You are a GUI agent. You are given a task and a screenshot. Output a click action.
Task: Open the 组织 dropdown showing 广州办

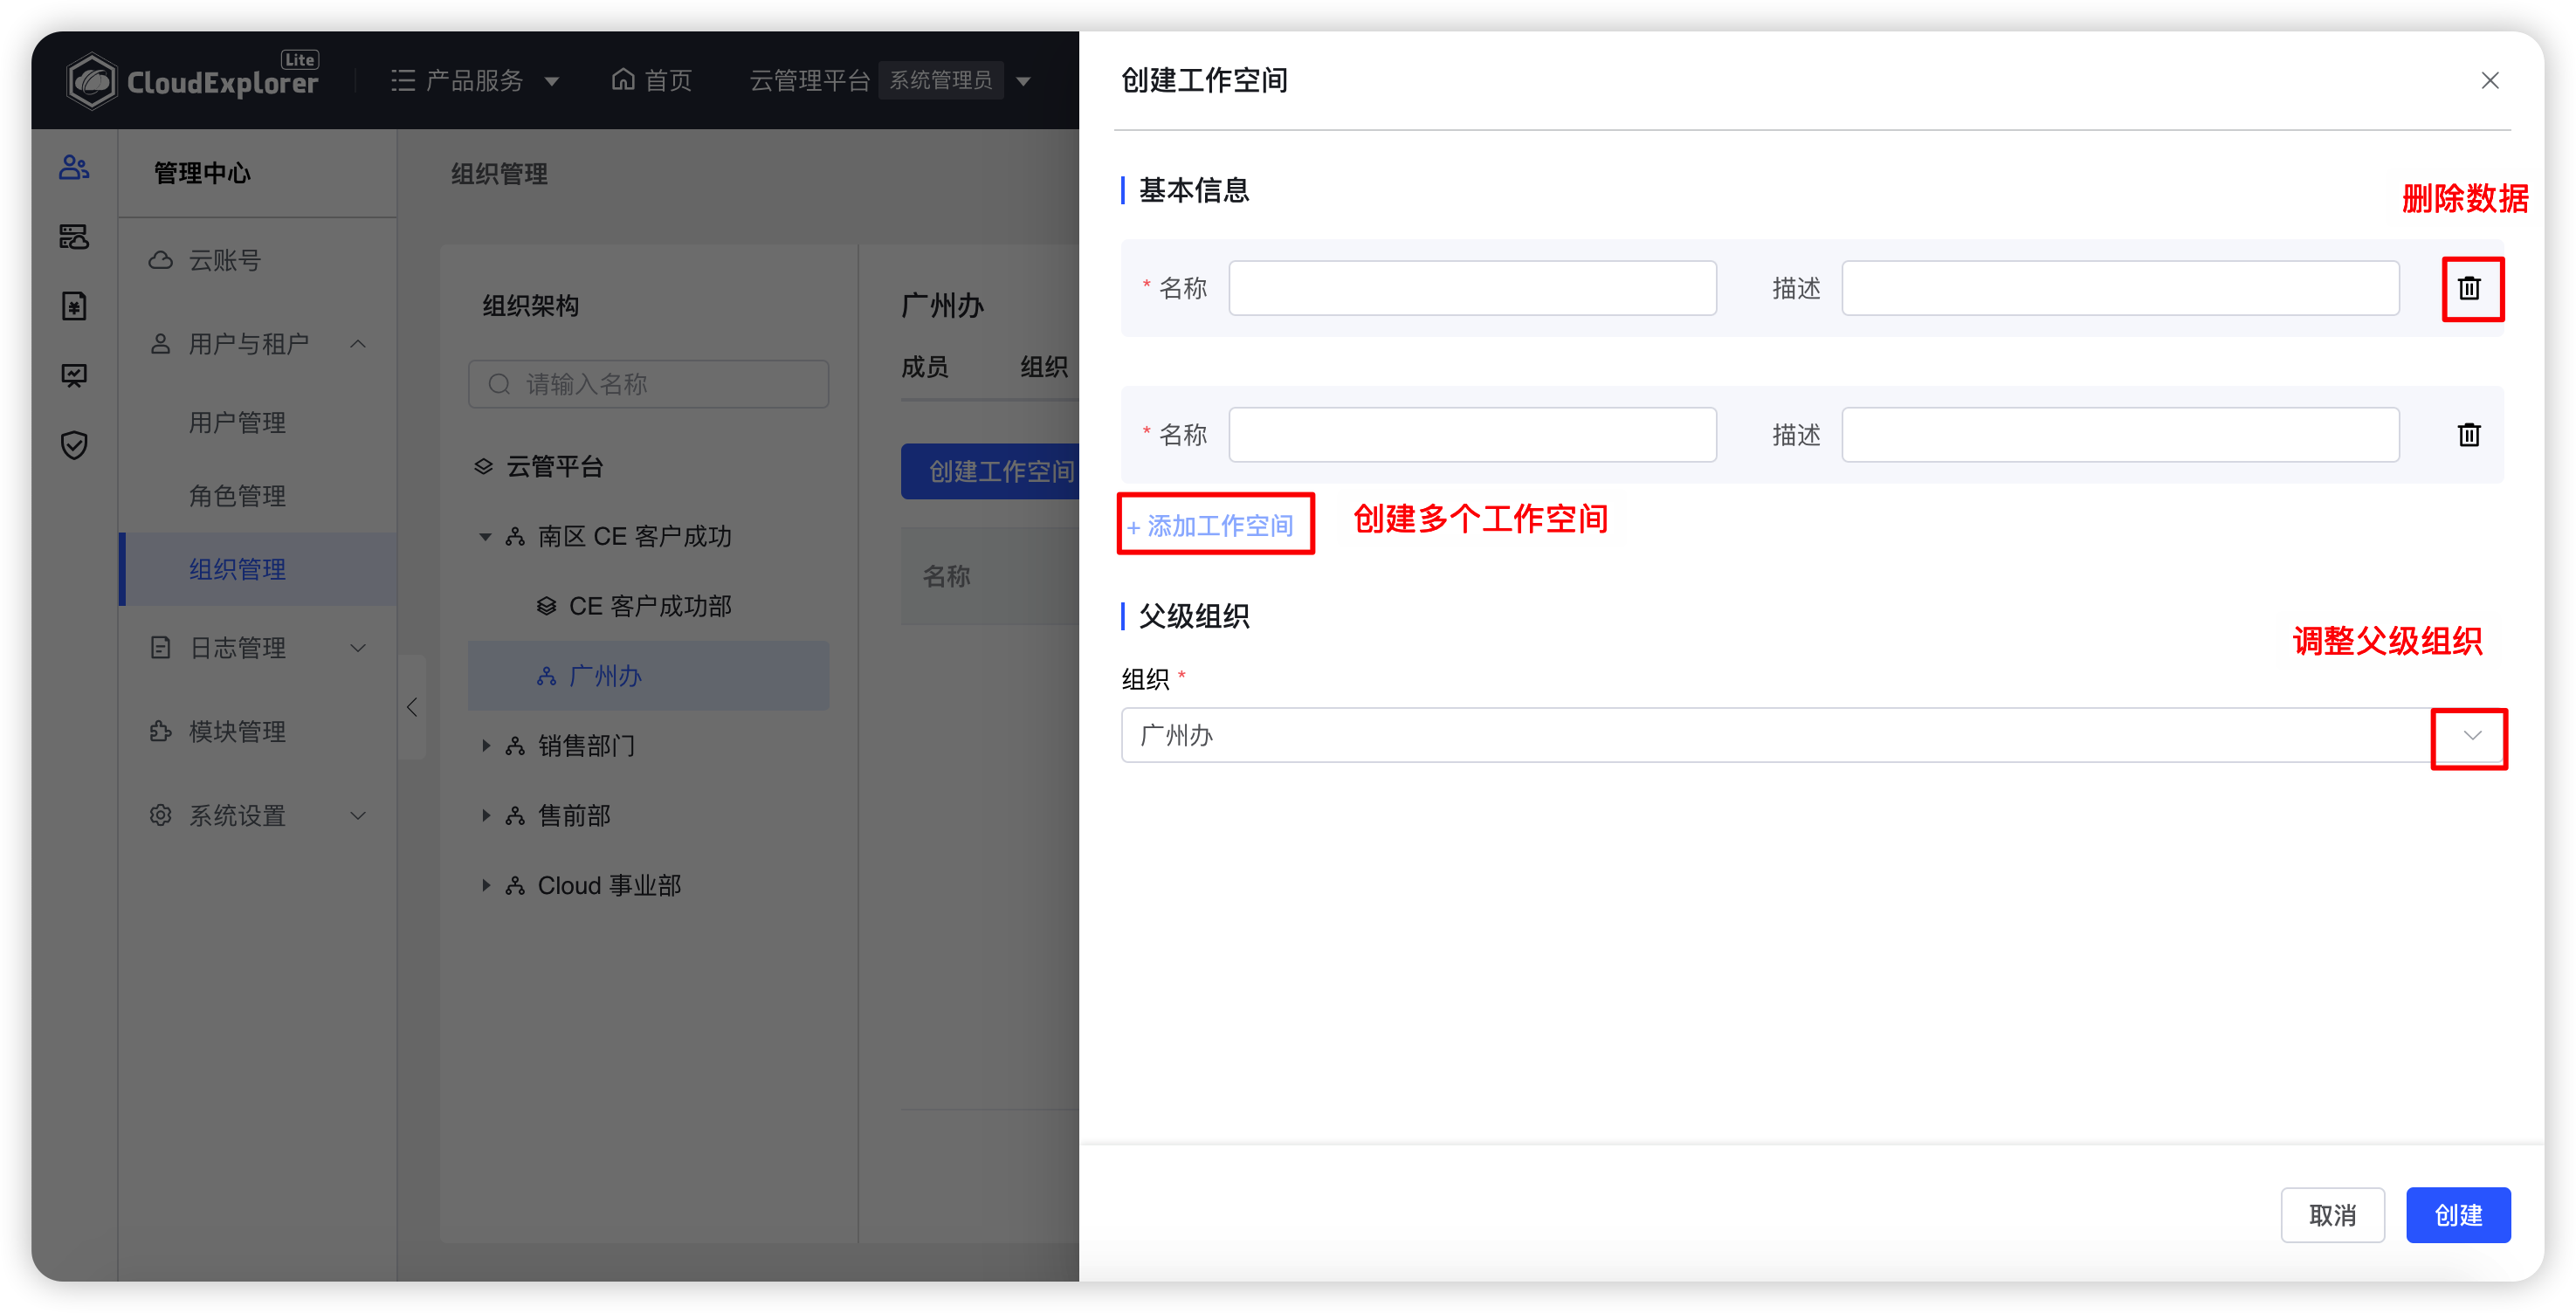click(x=1812, y=735)
